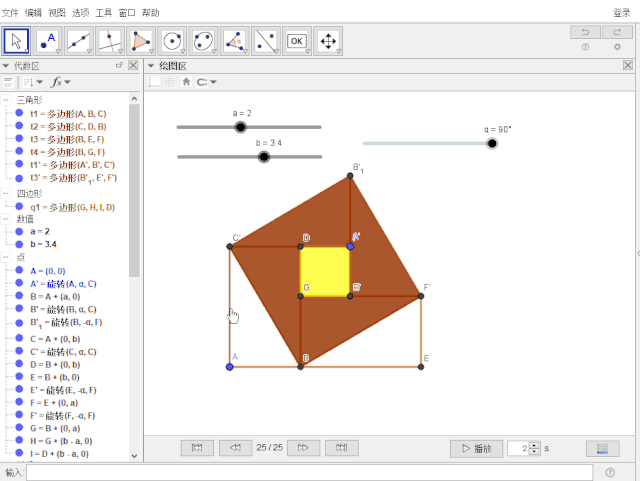Image resolution: width=640 pixels, height=481 pixels.
Task: Open the fx description dropdown
Action: point(60,82)
